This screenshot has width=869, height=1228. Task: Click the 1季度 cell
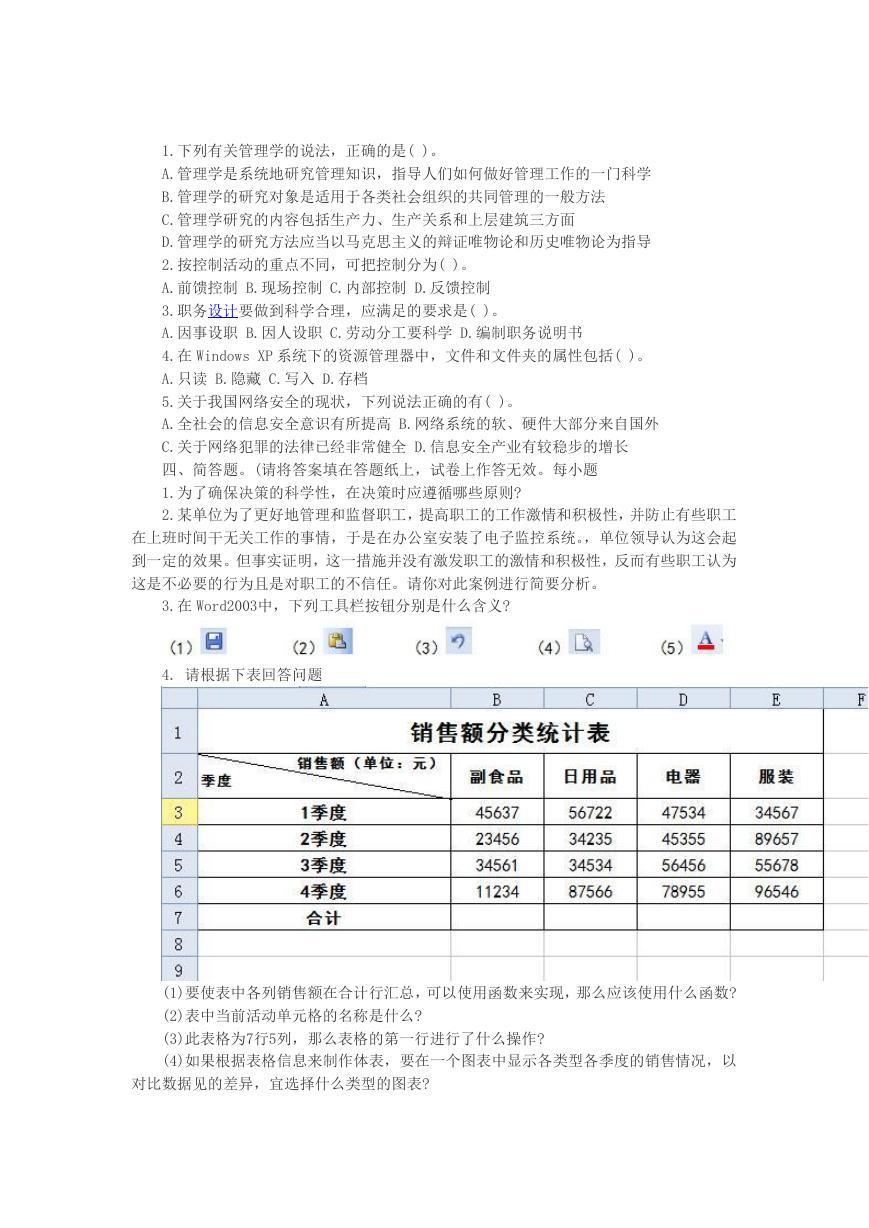pyautogui.click(x=324, y=813)
